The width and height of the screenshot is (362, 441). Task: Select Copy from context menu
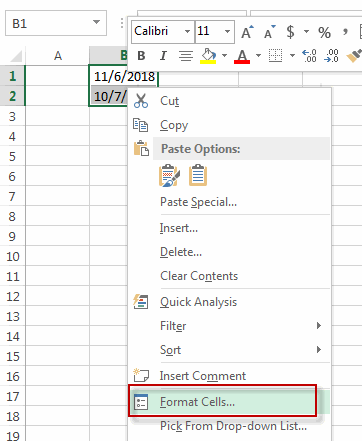pos(229,125)
